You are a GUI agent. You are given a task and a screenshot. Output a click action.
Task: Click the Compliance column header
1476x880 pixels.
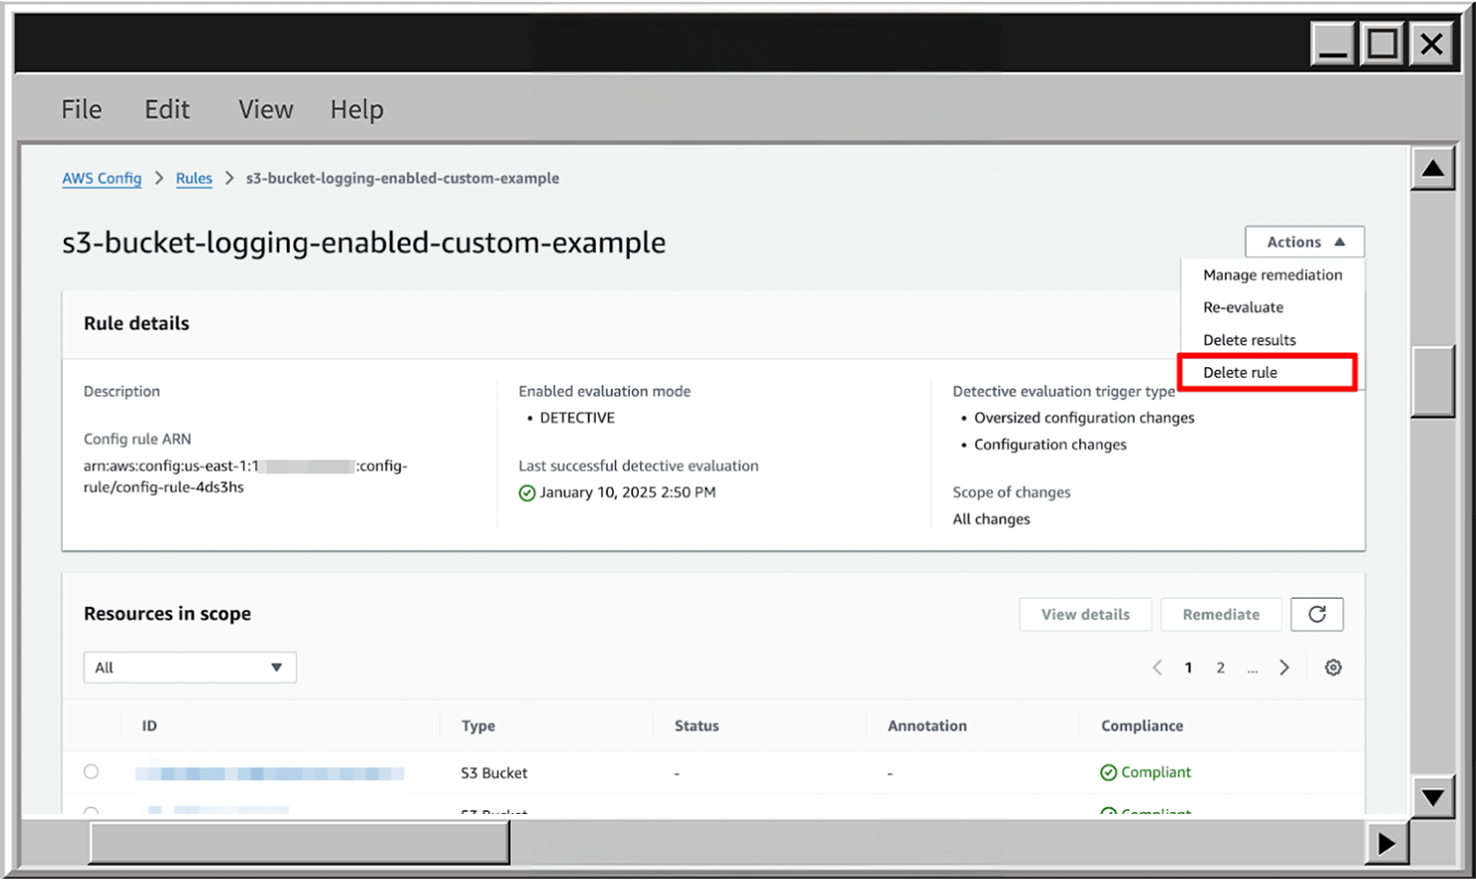pos(1142,726)
